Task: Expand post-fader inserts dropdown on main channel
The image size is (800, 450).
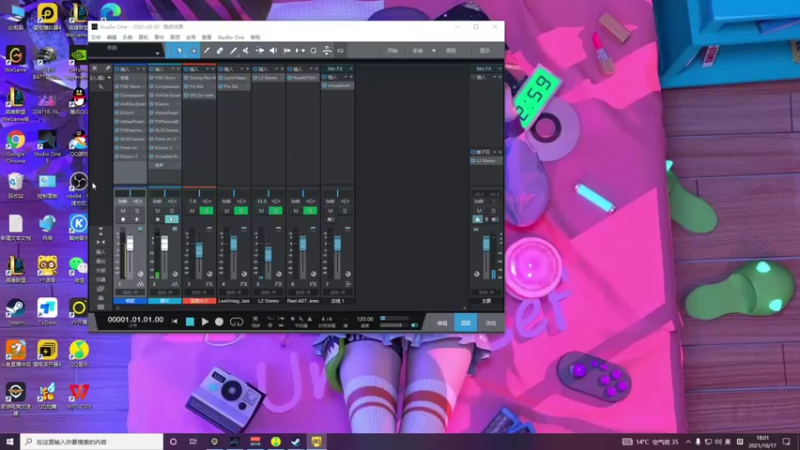Action: tap(494, 152)
